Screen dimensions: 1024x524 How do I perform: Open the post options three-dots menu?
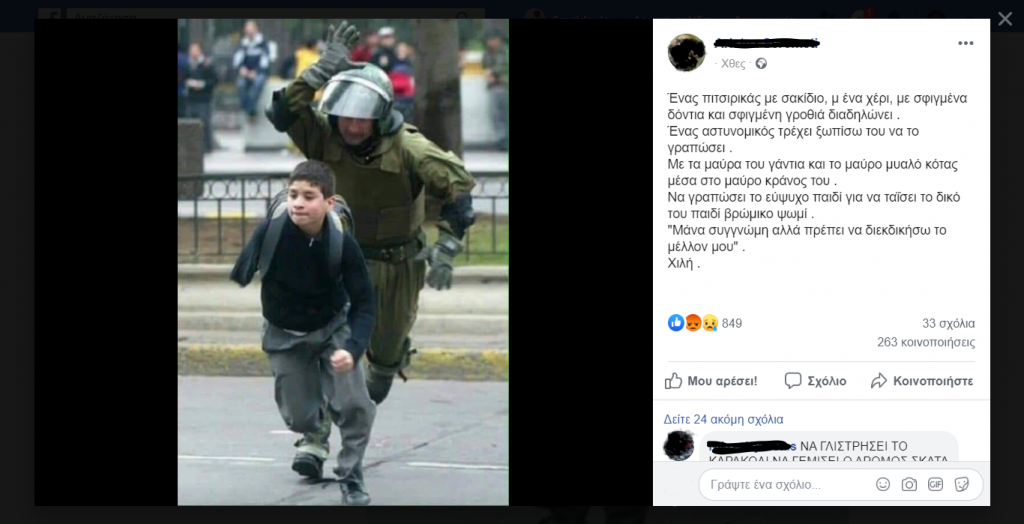[x=965, y=43]
